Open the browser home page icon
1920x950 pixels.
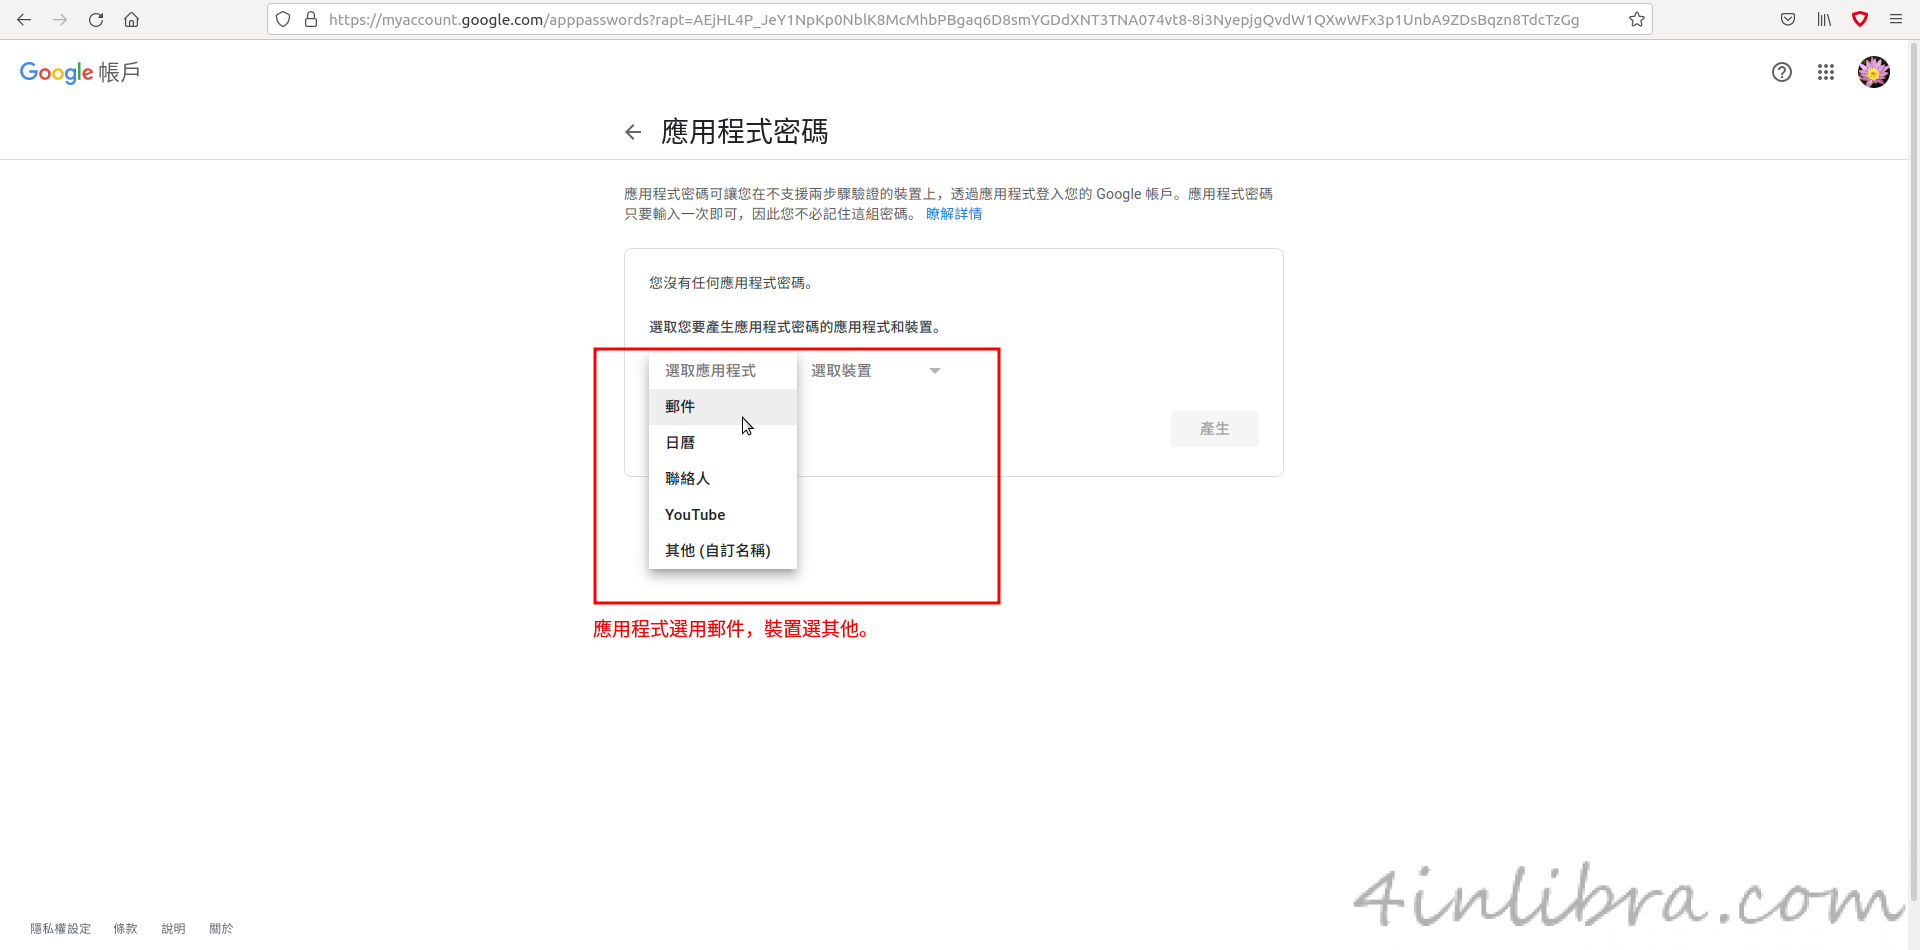pos(131,19)
